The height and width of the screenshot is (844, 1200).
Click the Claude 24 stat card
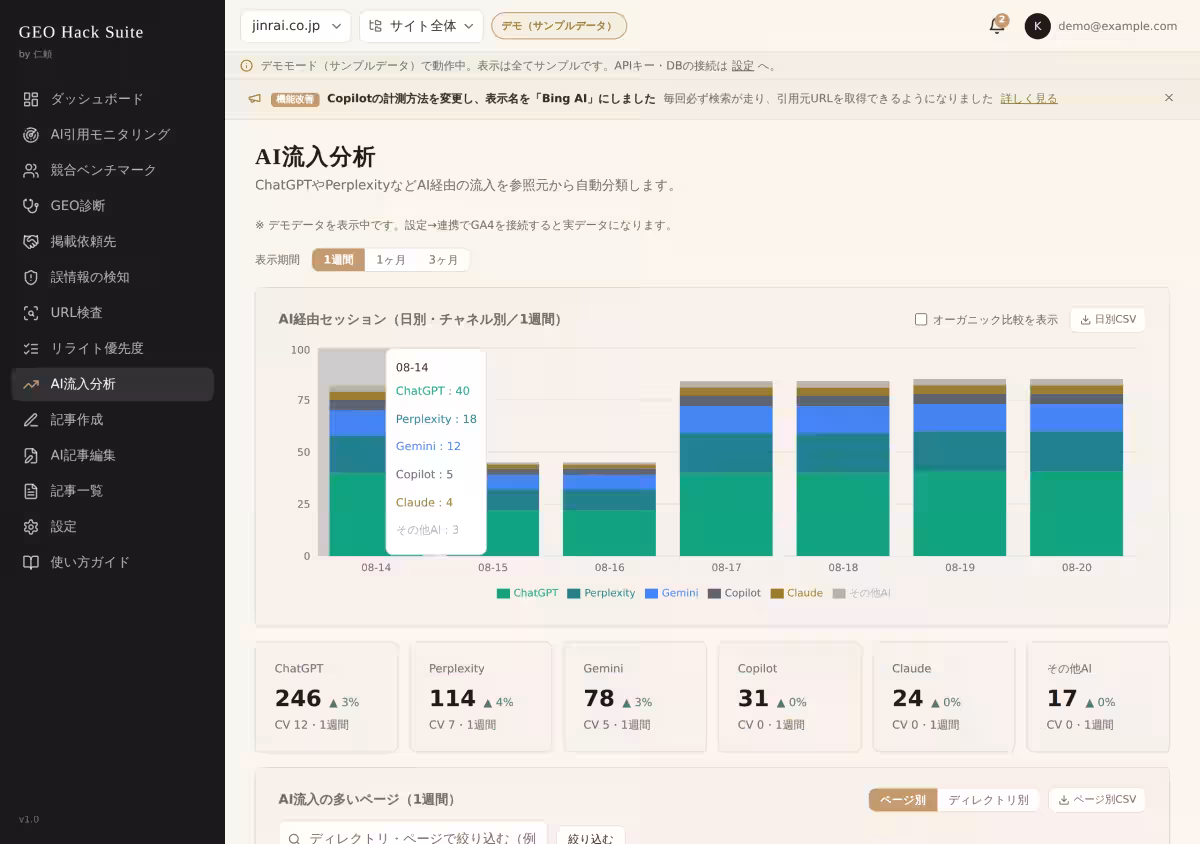pos(944,697)
